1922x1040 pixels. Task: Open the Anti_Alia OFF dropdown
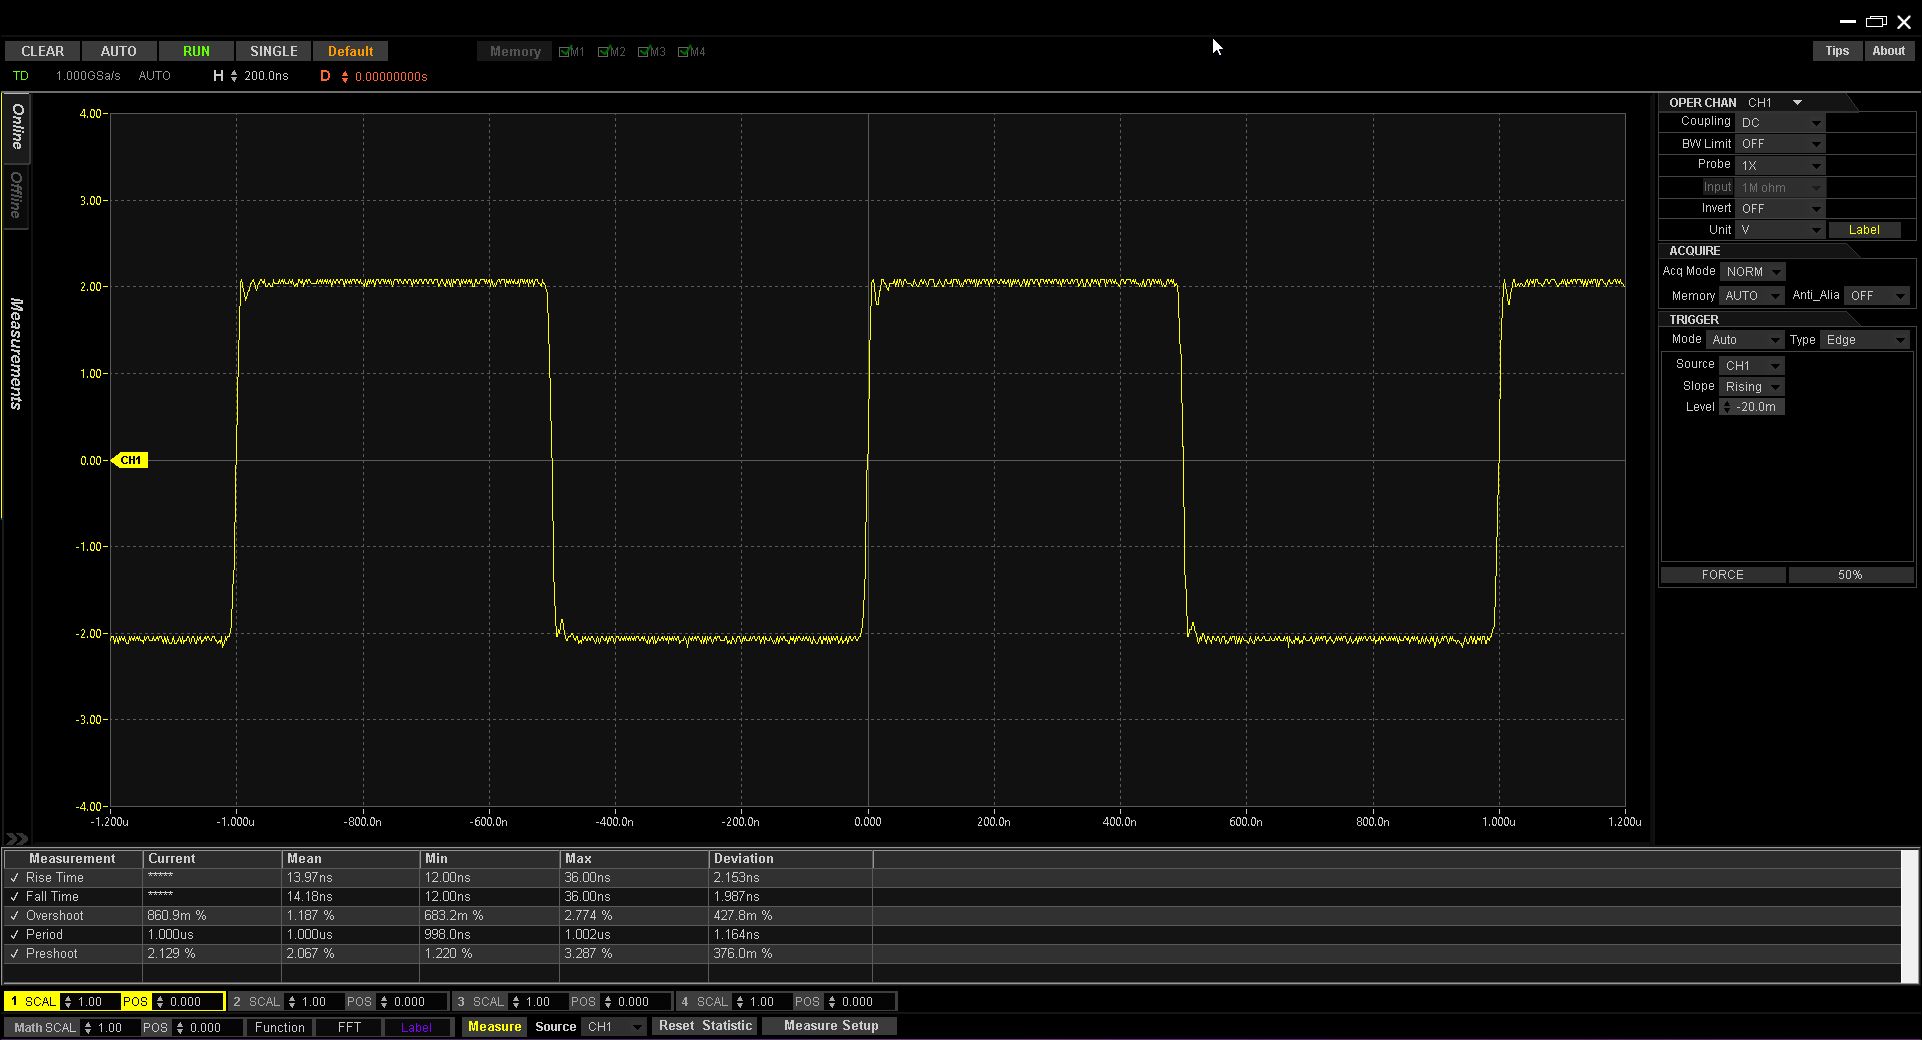(x=1877, y=296)
